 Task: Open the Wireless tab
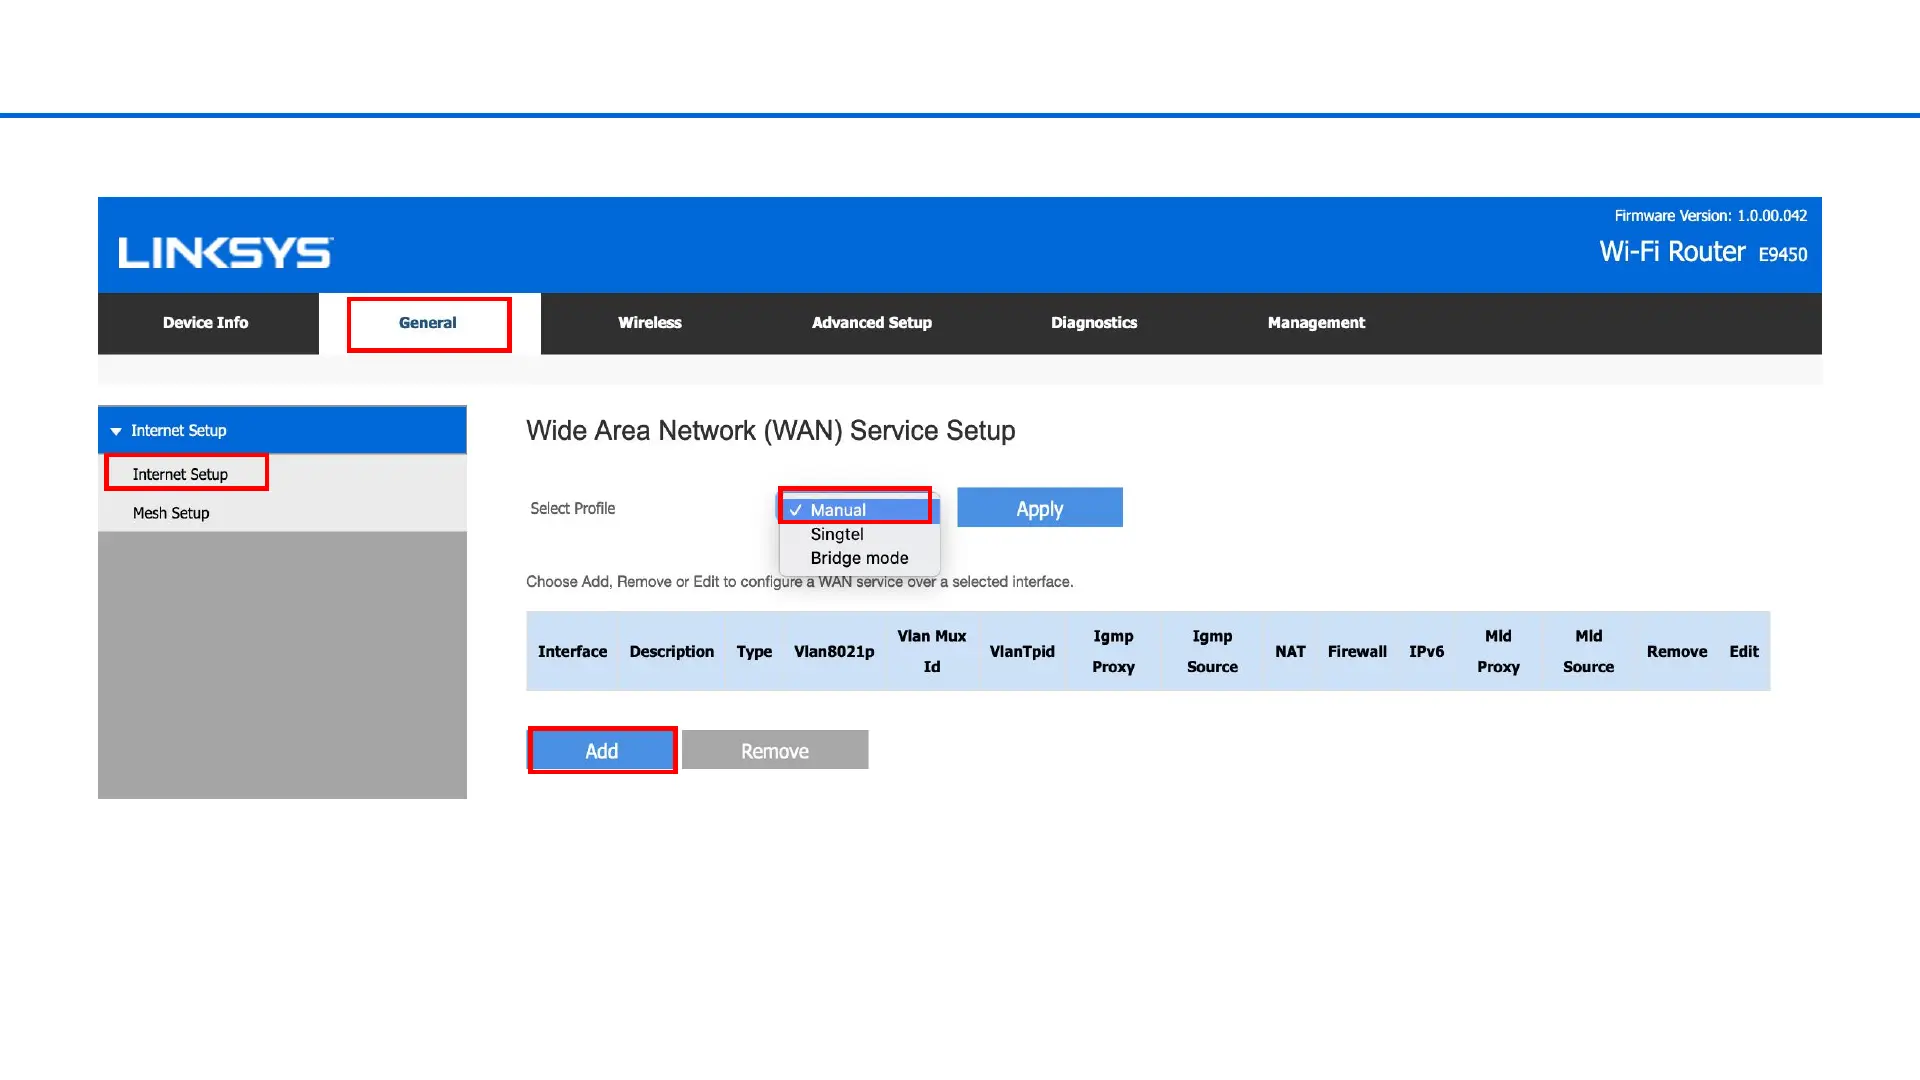649,323
